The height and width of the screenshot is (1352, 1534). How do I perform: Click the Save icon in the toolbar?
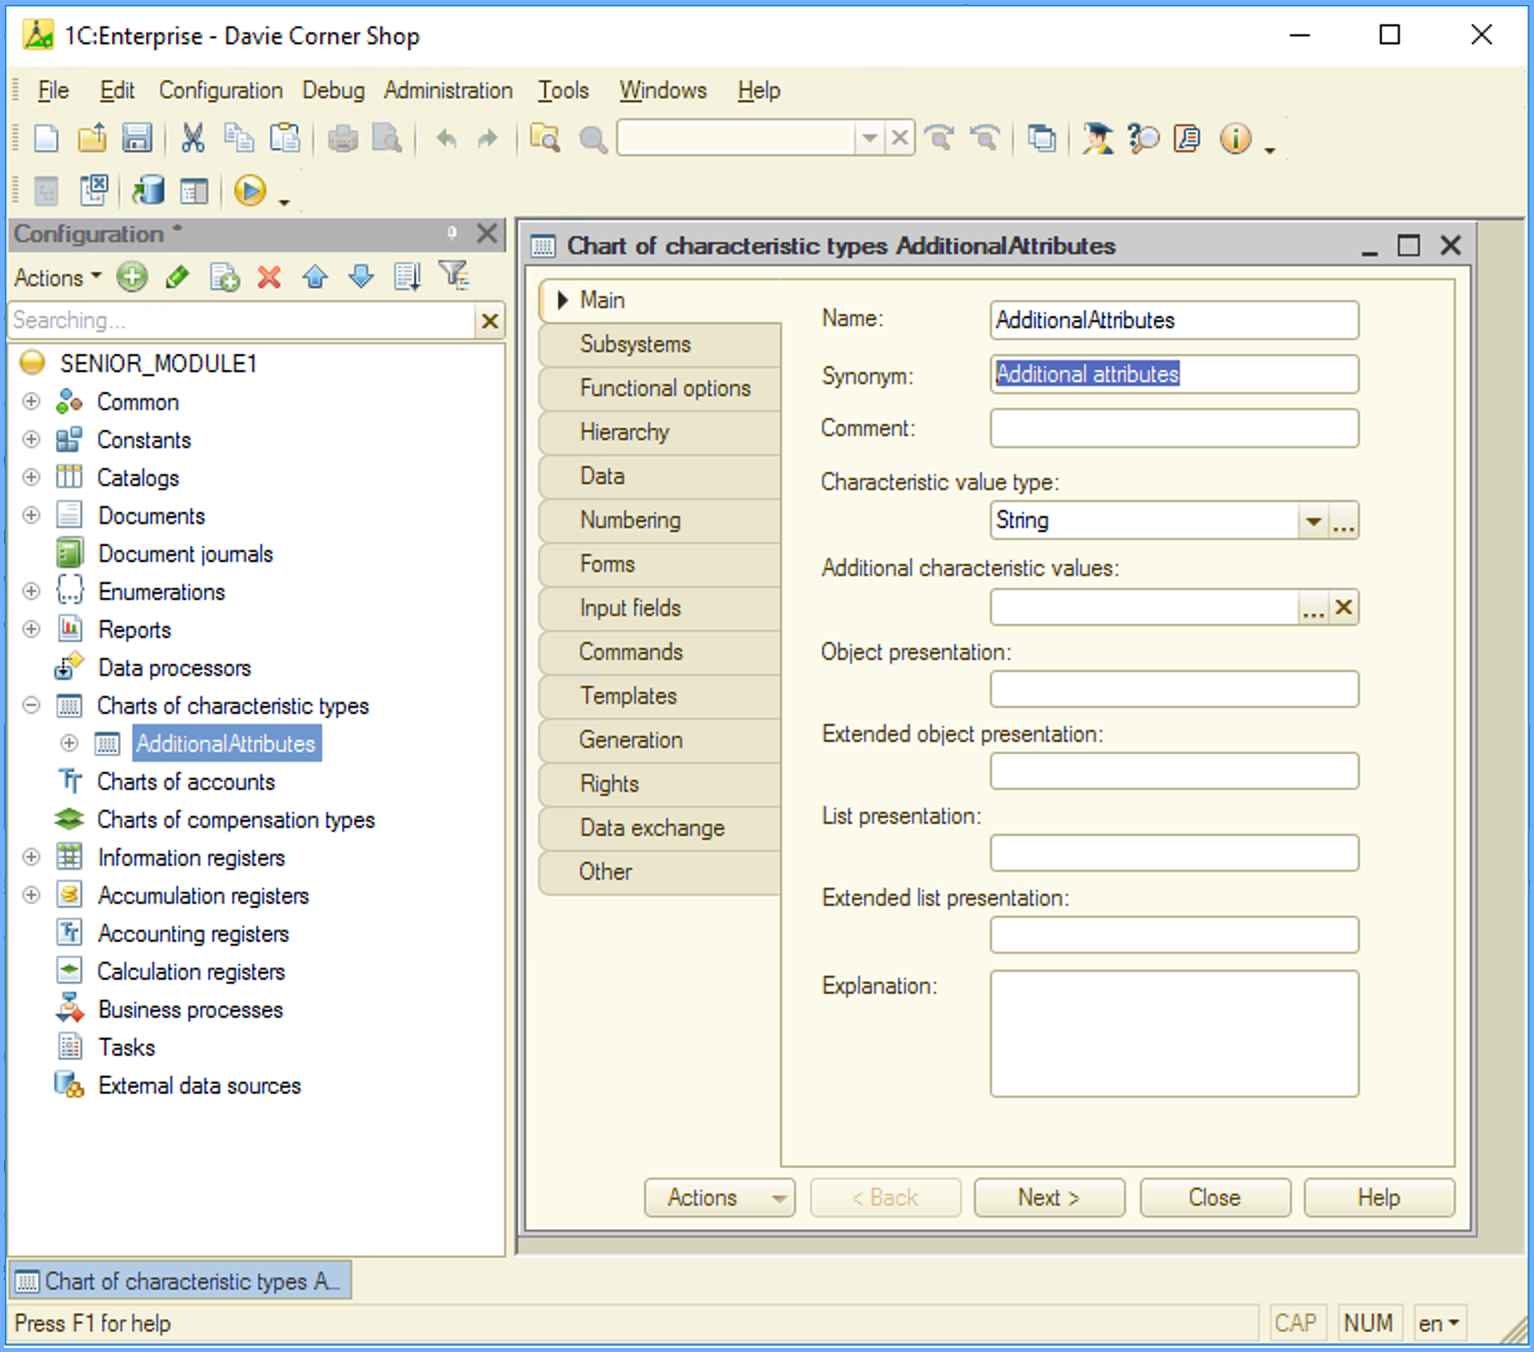137,138
